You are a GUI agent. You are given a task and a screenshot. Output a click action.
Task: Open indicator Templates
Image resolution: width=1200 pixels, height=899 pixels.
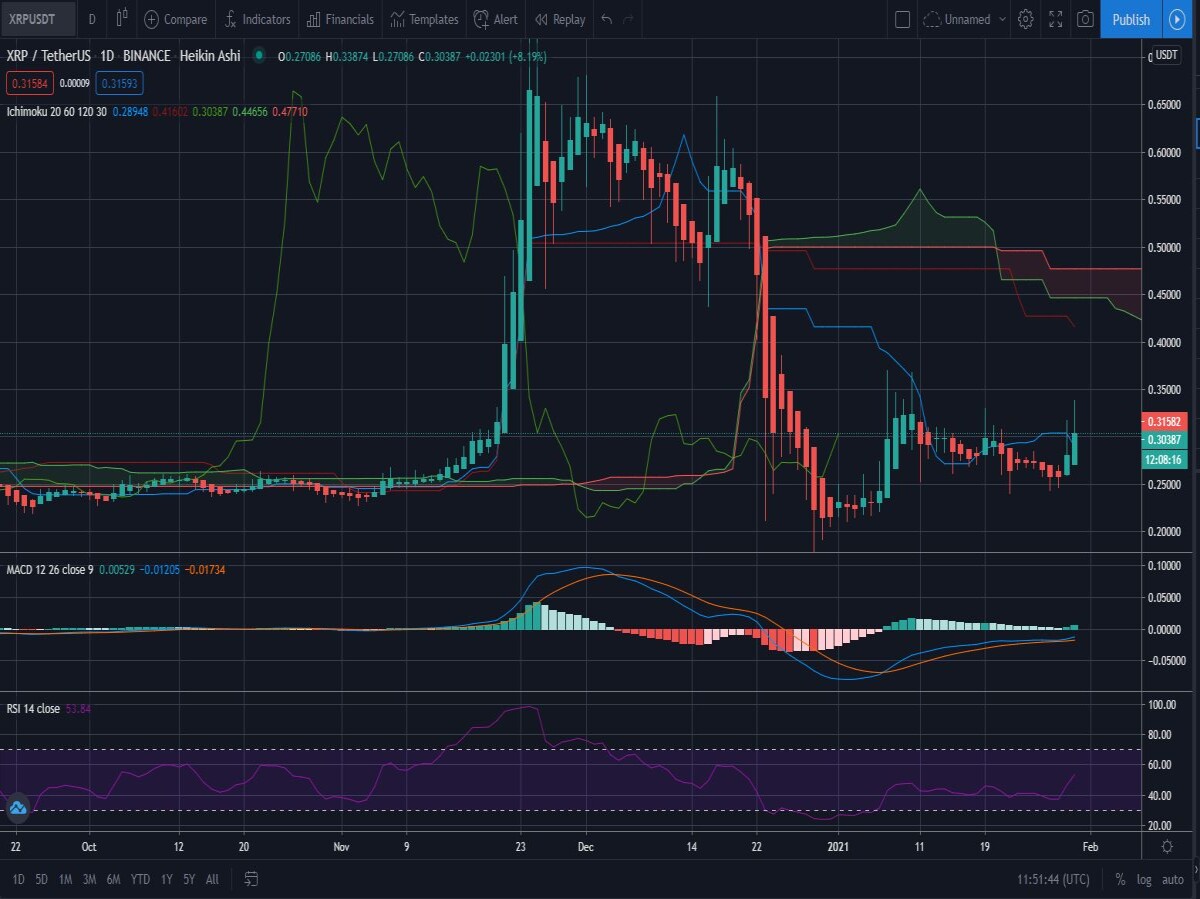pyautogui.click(x=424, y=19)
